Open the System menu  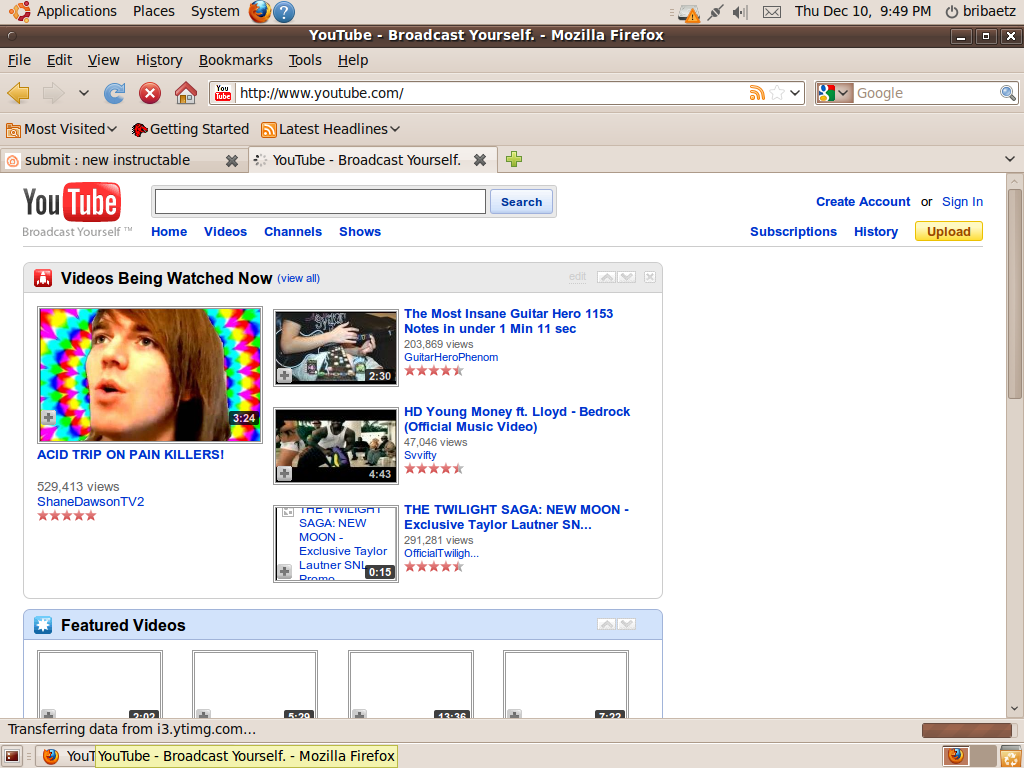(214, 12)
